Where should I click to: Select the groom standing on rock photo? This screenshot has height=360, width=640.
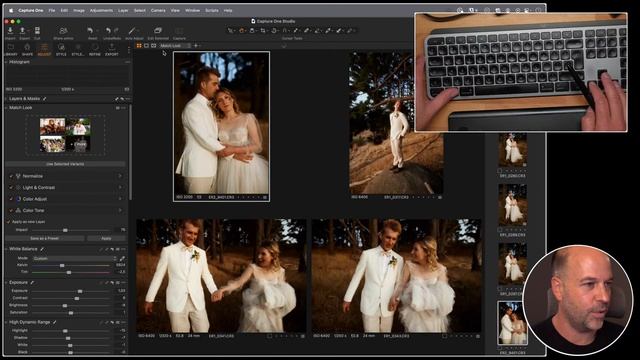(x=396, y=122)
